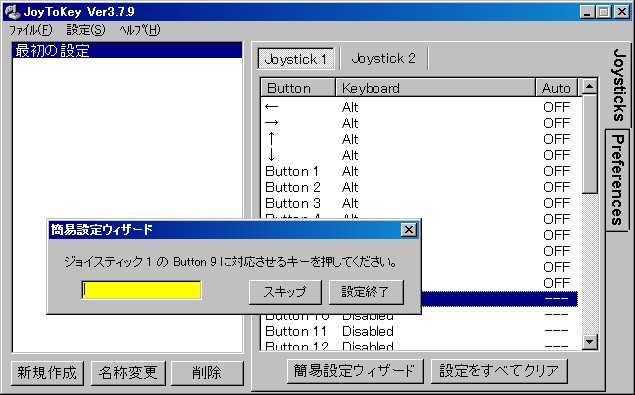Select the Button 2 row

420,187
